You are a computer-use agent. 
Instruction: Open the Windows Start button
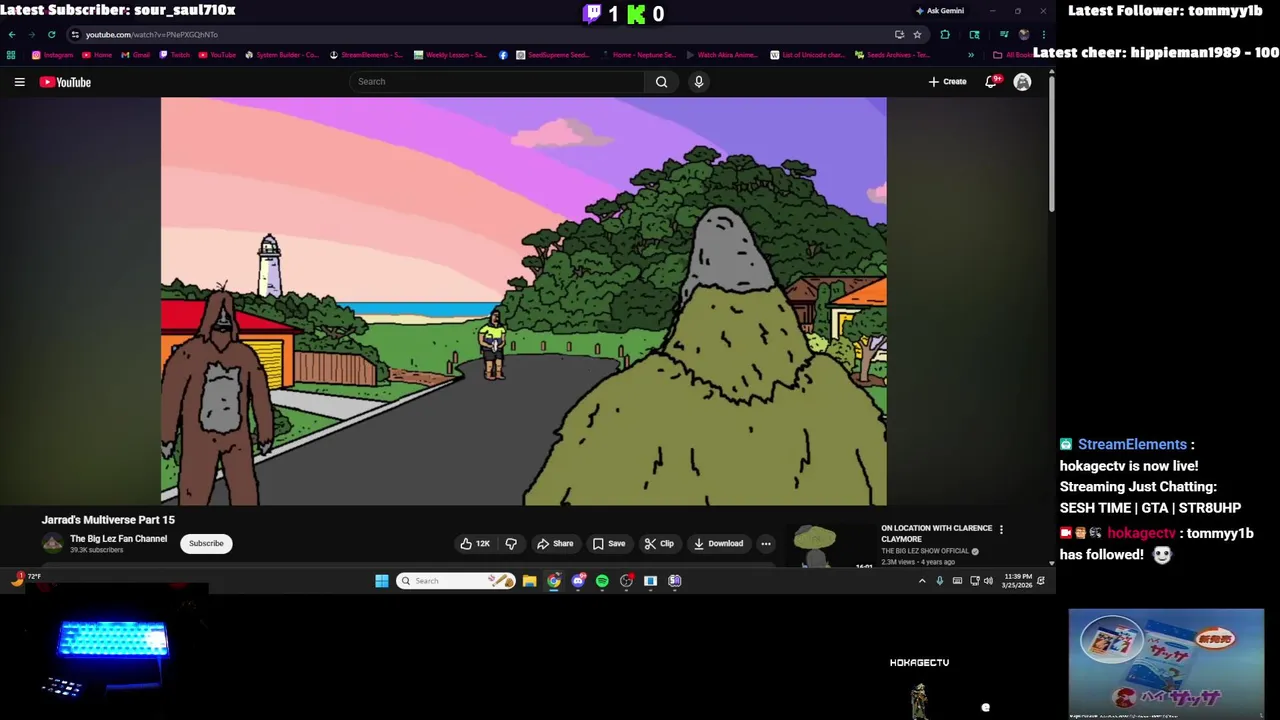tap(382, 581)
